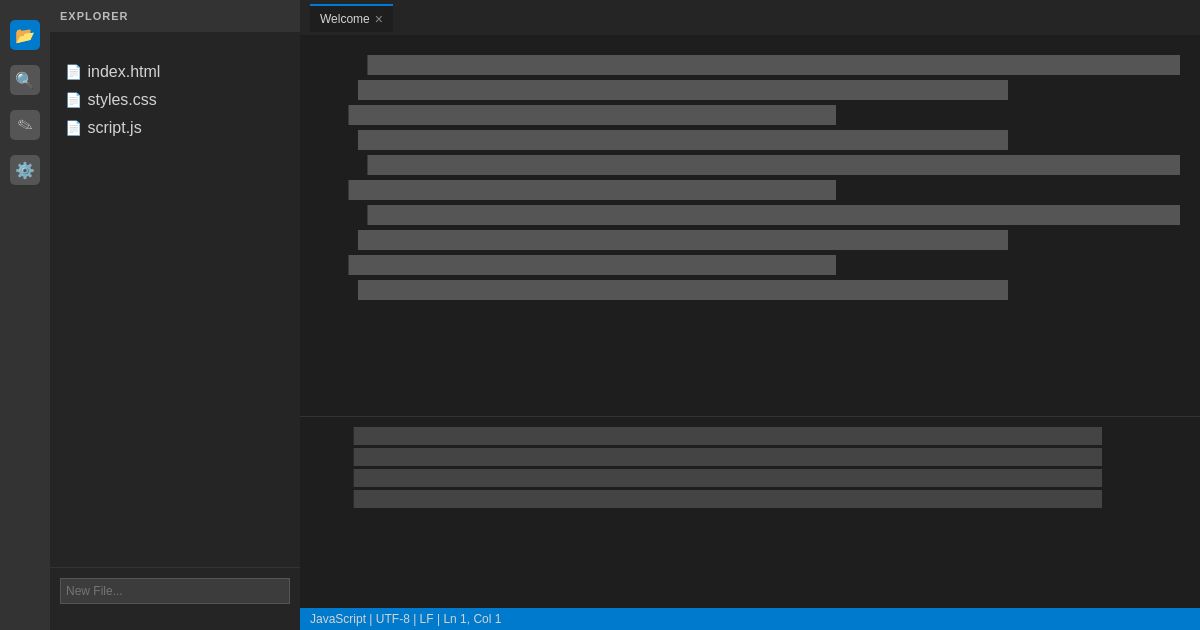Switch to the Welcome tab
The width and height of the screenshot is (1200, 630).
click(344, 19)
